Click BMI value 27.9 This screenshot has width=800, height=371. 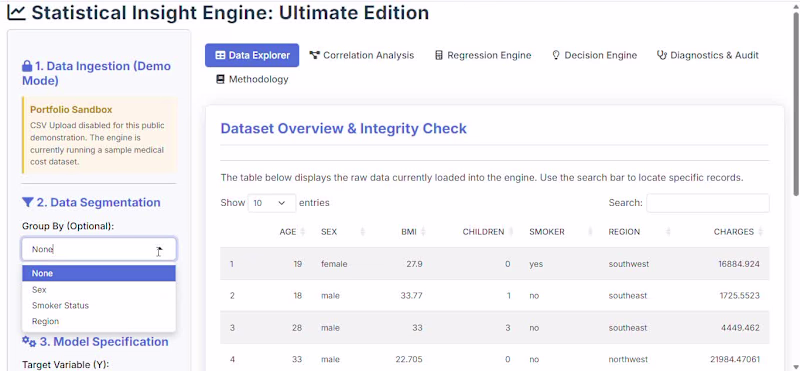pos(413,264)
